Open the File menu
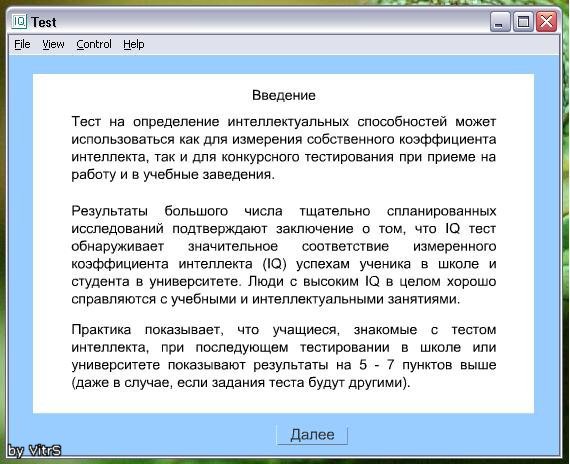This screenshot has width=570, height=464. [x=22, y=44]
